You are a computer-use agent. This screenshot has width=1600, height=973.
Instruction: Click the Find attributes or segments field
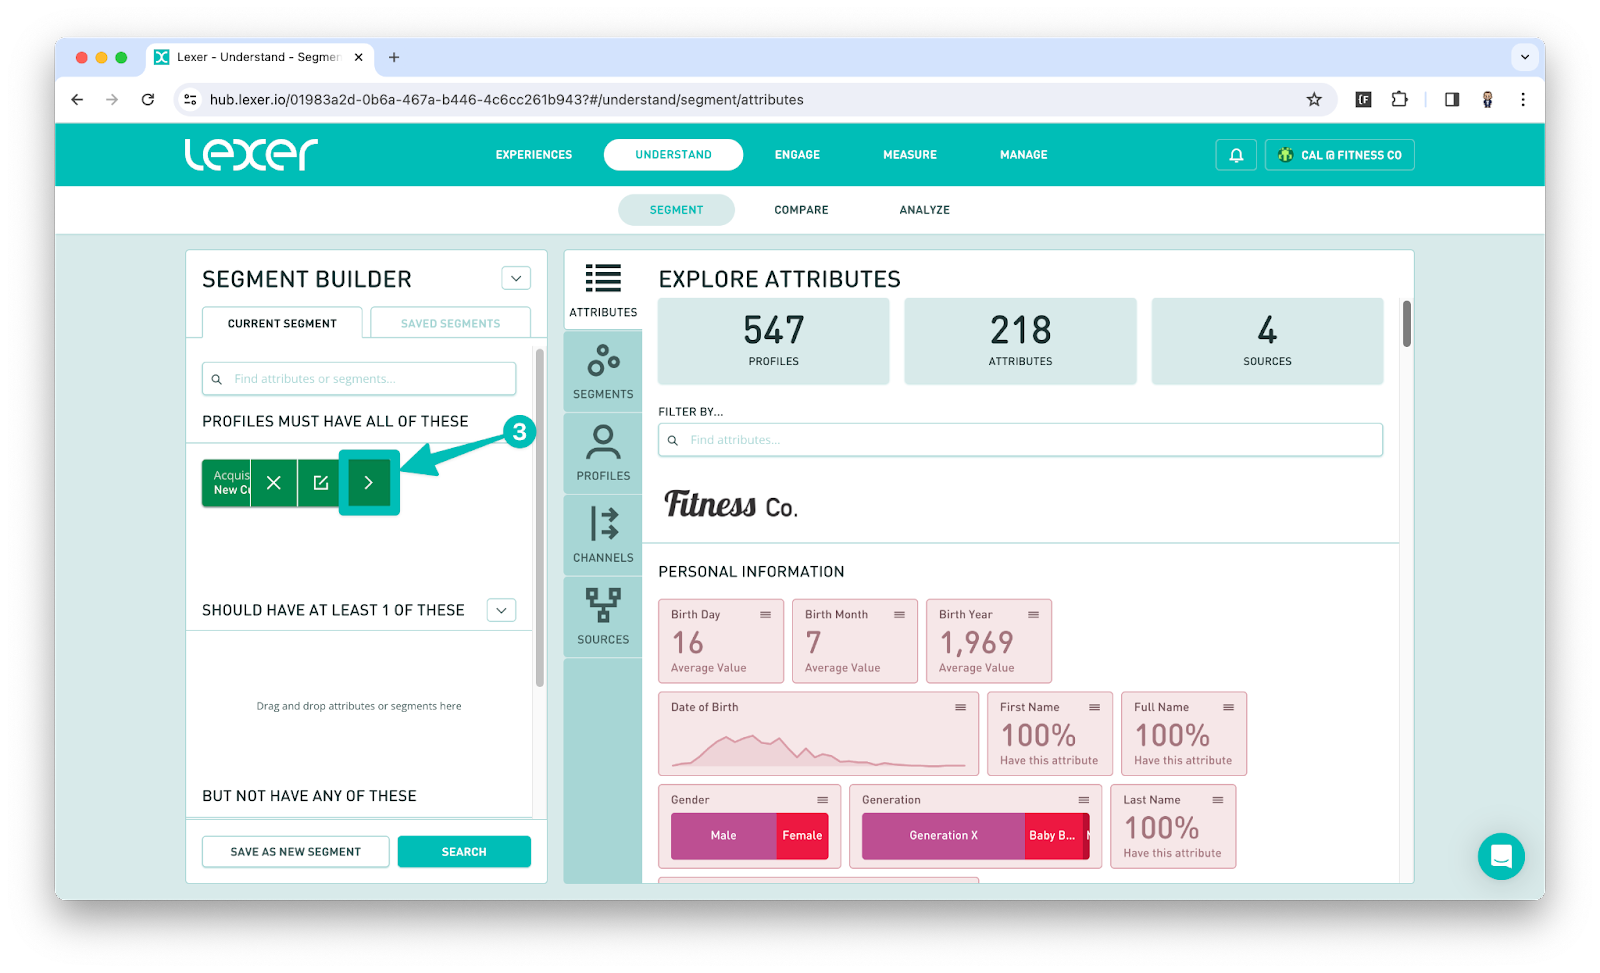[x=359, y=379]
